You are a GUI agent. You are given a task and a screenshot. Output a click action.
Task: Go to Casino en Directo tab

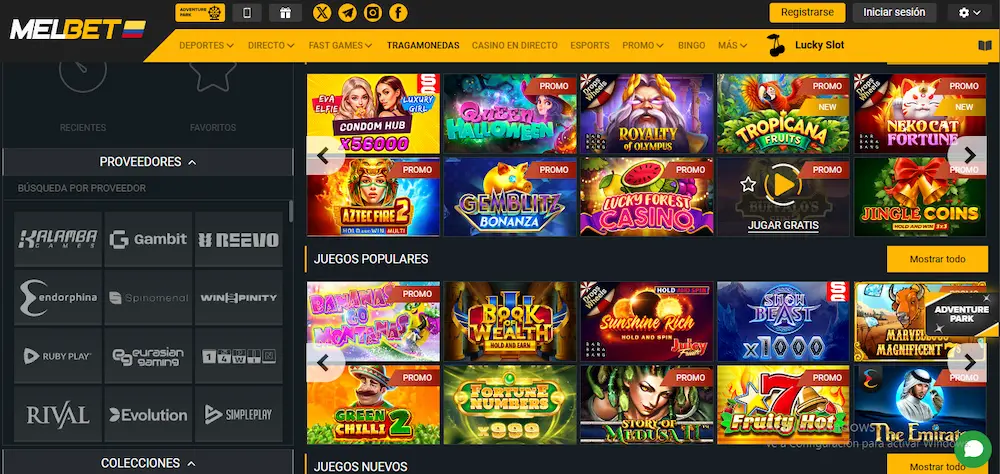pos(515,45)
